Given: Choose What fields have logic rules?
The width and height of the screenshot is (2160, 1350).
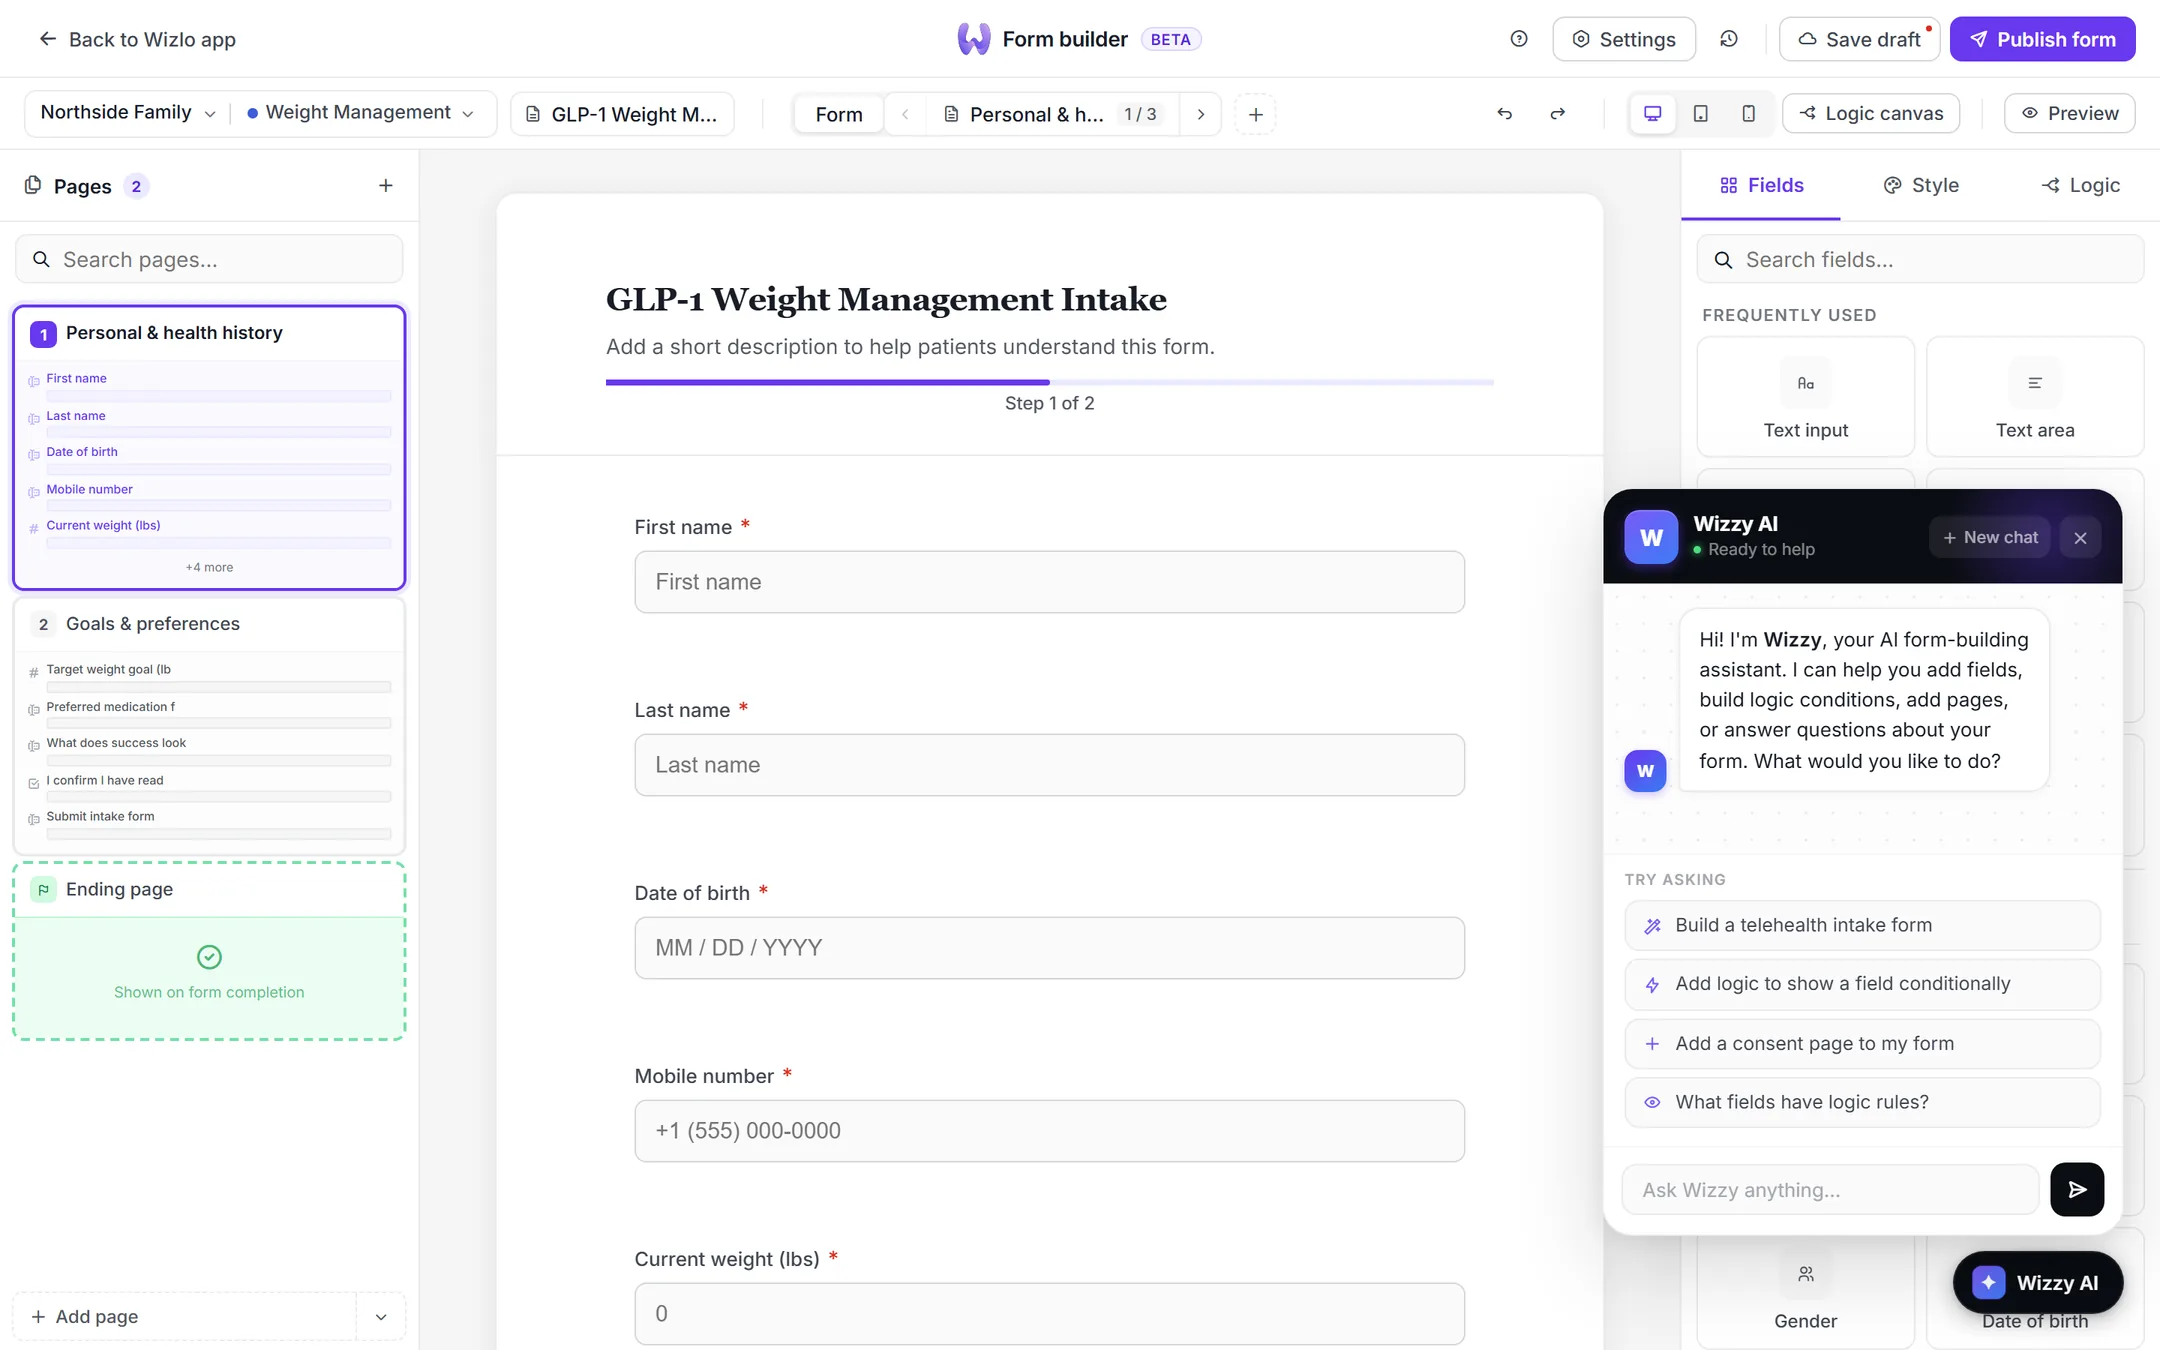Looking at the screenshot, I should [x=1862, y=1102].
